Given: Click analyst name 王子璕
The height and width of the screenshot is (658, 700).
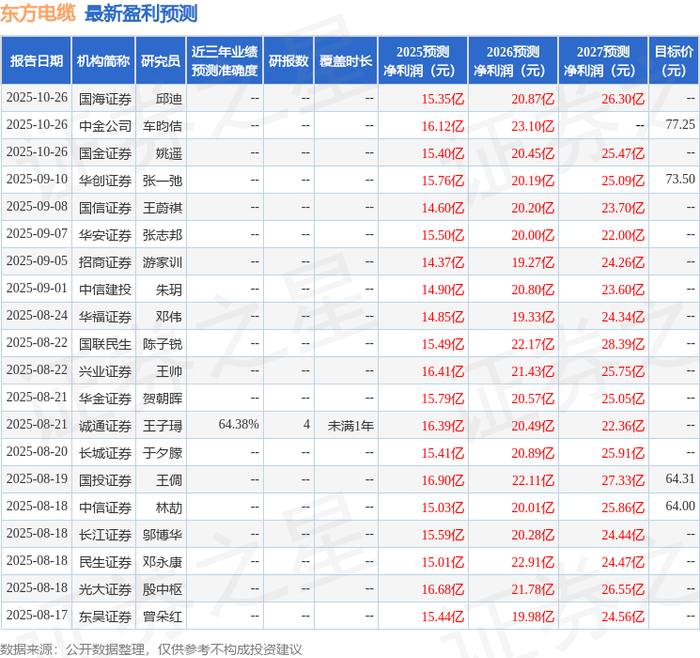Looking at the screenshot, I should (162, 425).
